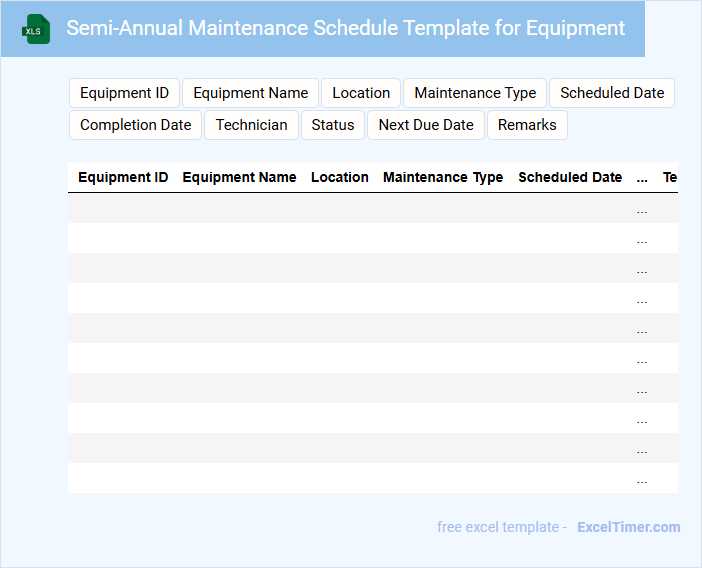
Task: Select the Equipment ID tag
Action: tap(124, 93)
